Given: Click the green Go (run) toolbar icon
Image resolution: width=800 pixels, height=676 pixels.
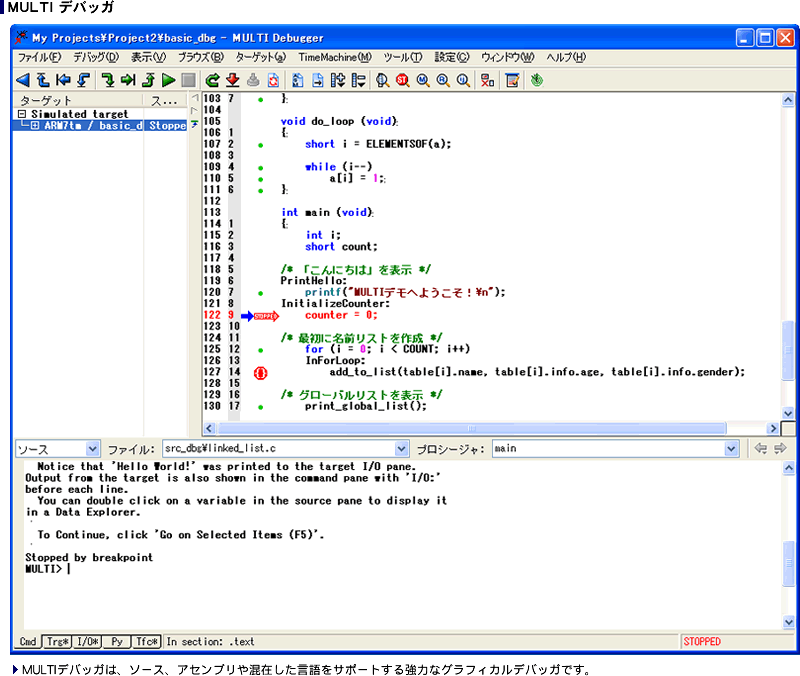Looking at the screenshot, I should [x=168, y=80].
